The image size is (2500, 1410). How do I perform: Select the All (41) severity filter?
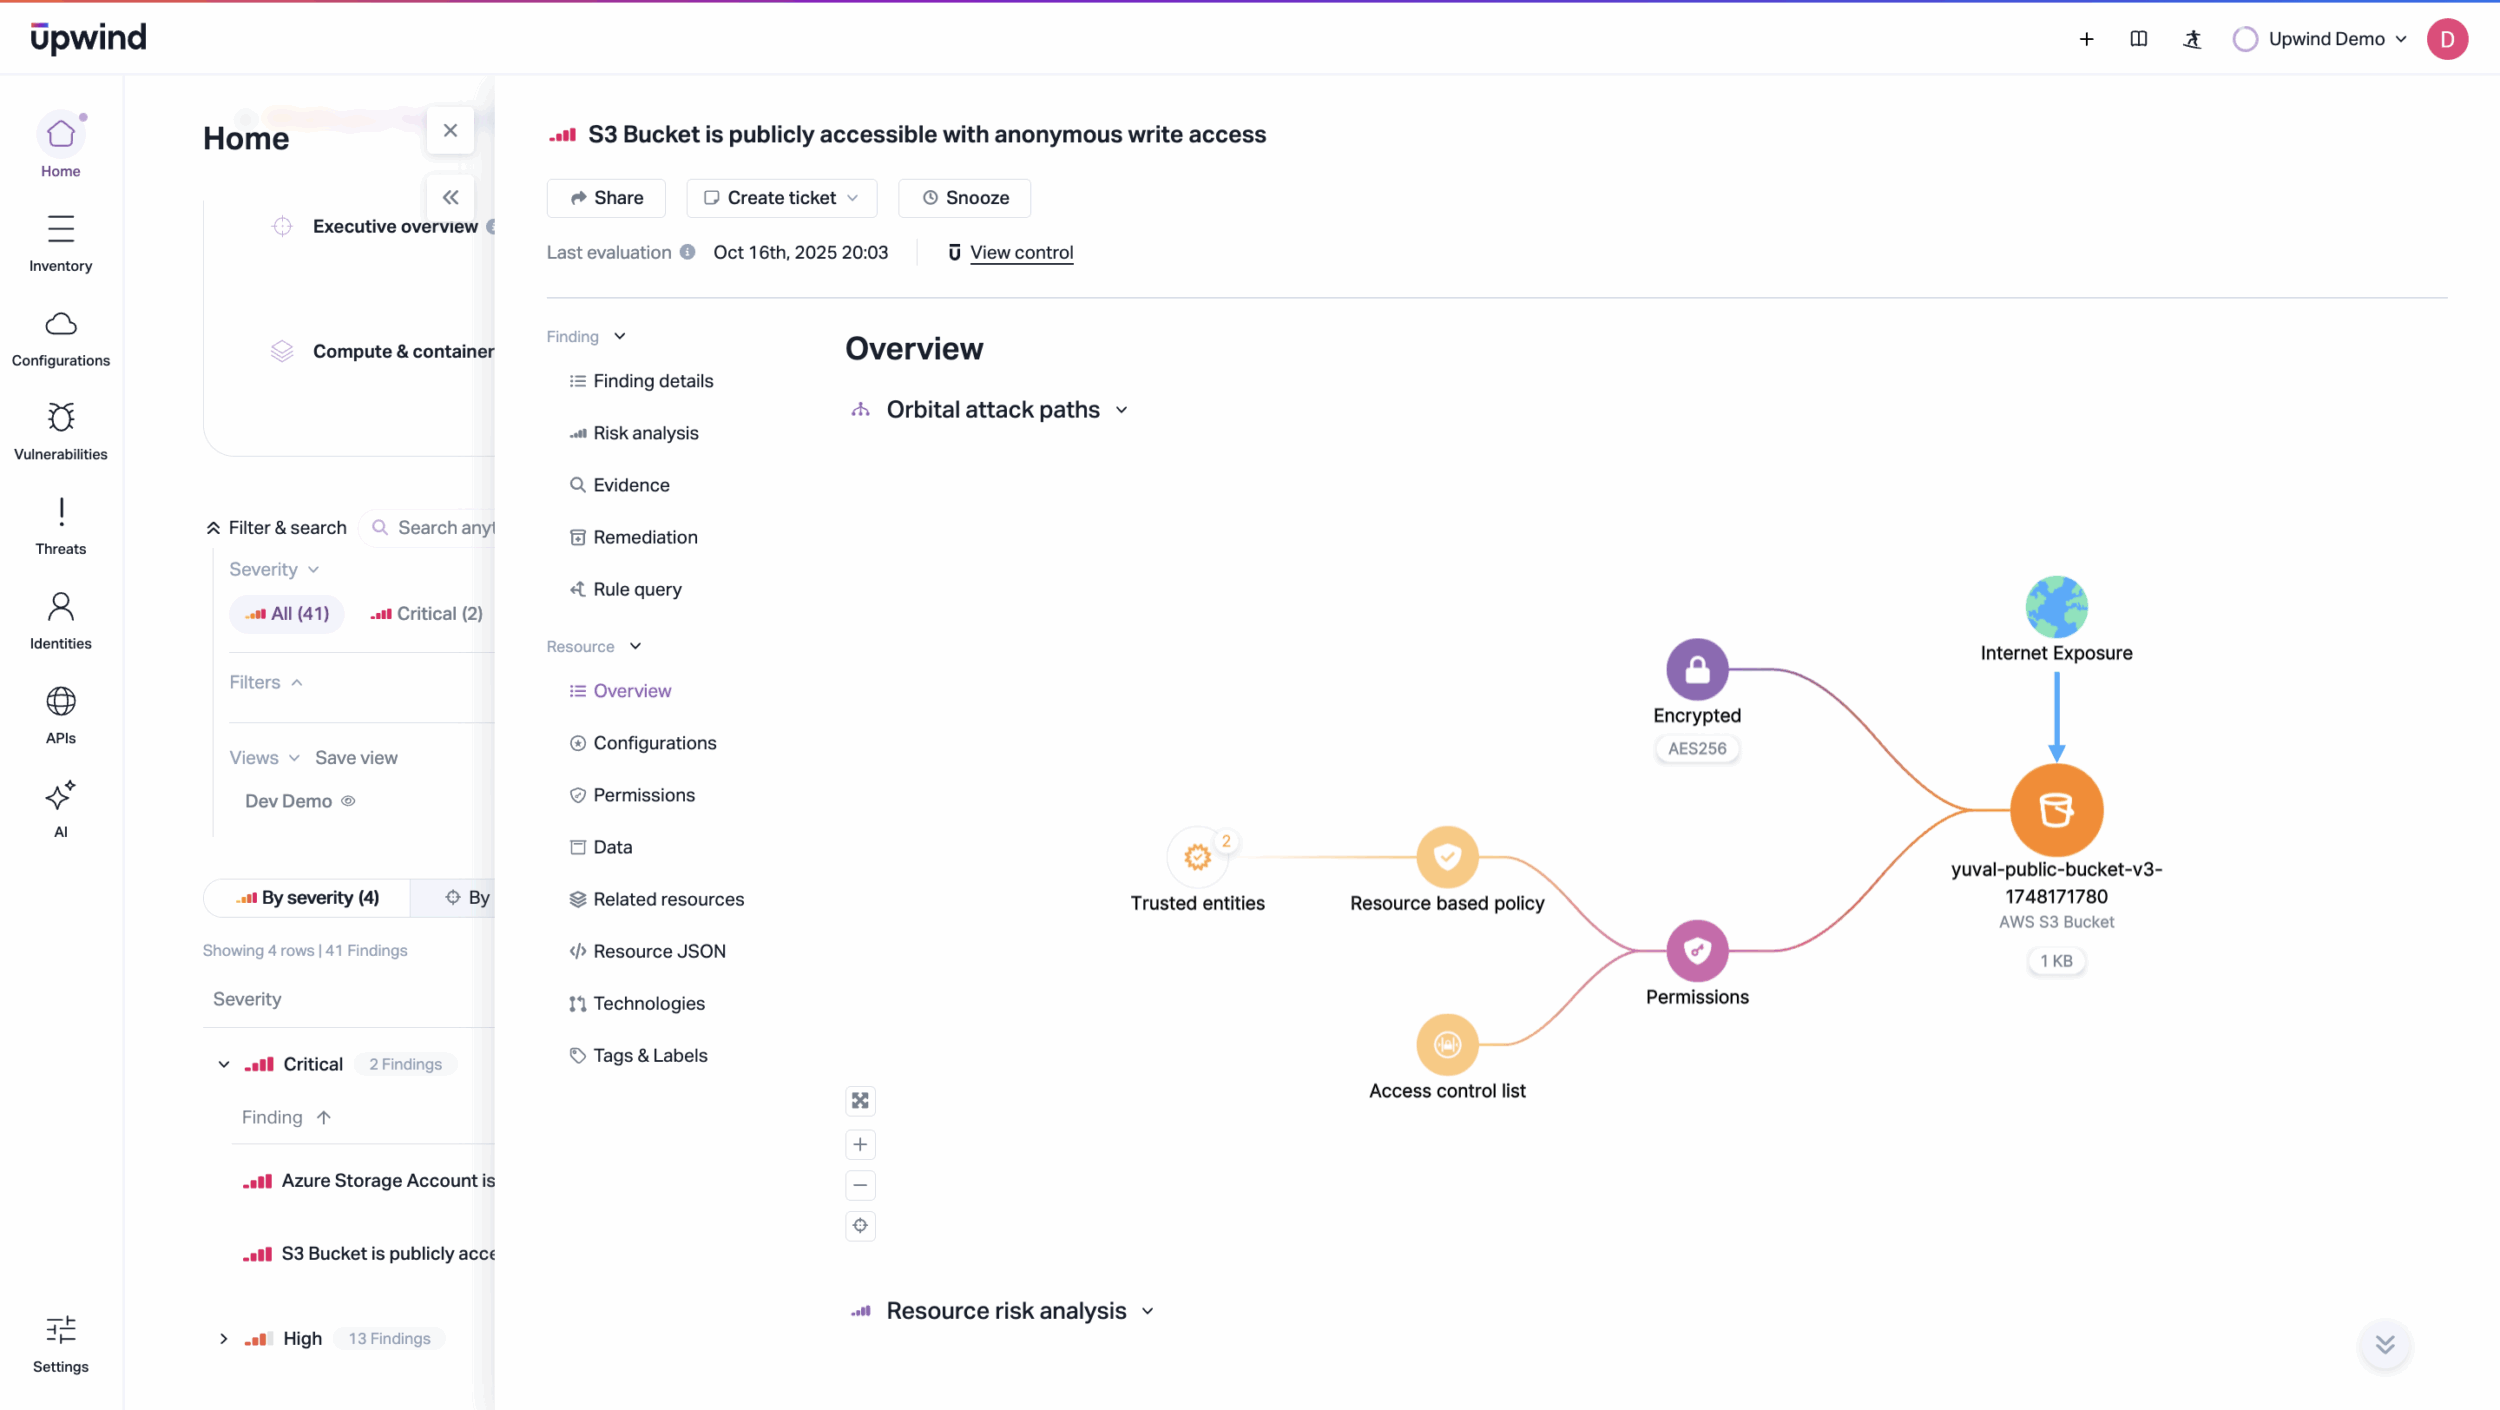point(287,613)
